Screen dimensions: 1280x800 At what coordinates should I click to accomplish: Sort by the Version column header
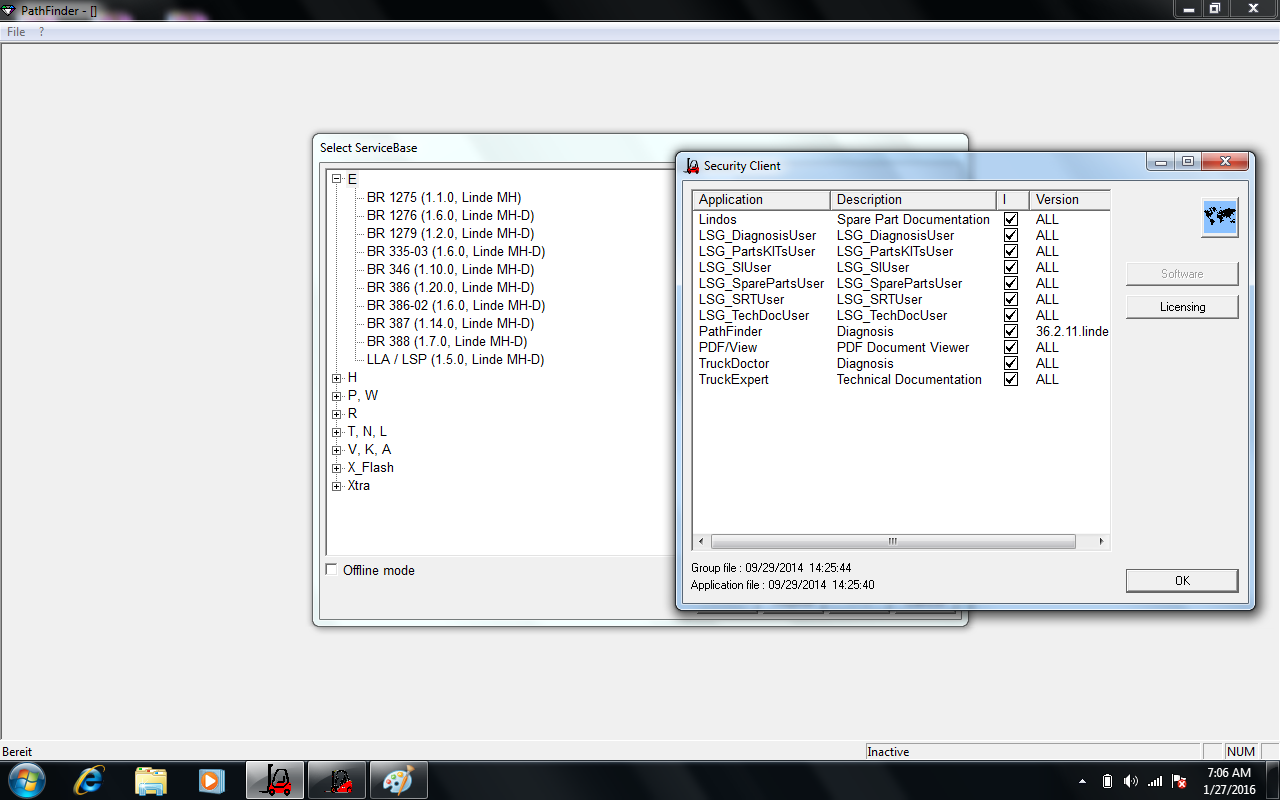[x=1069, y=200]
